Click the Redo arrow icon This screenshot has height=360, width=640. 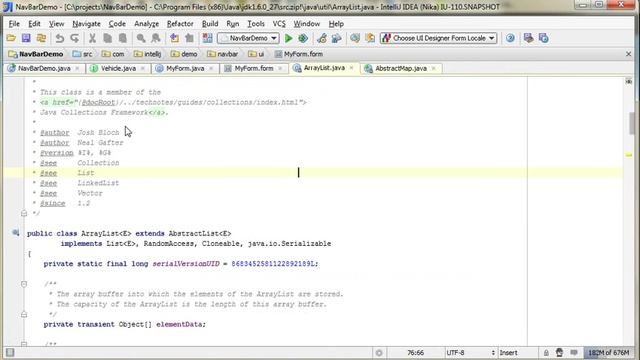point(75,38)
